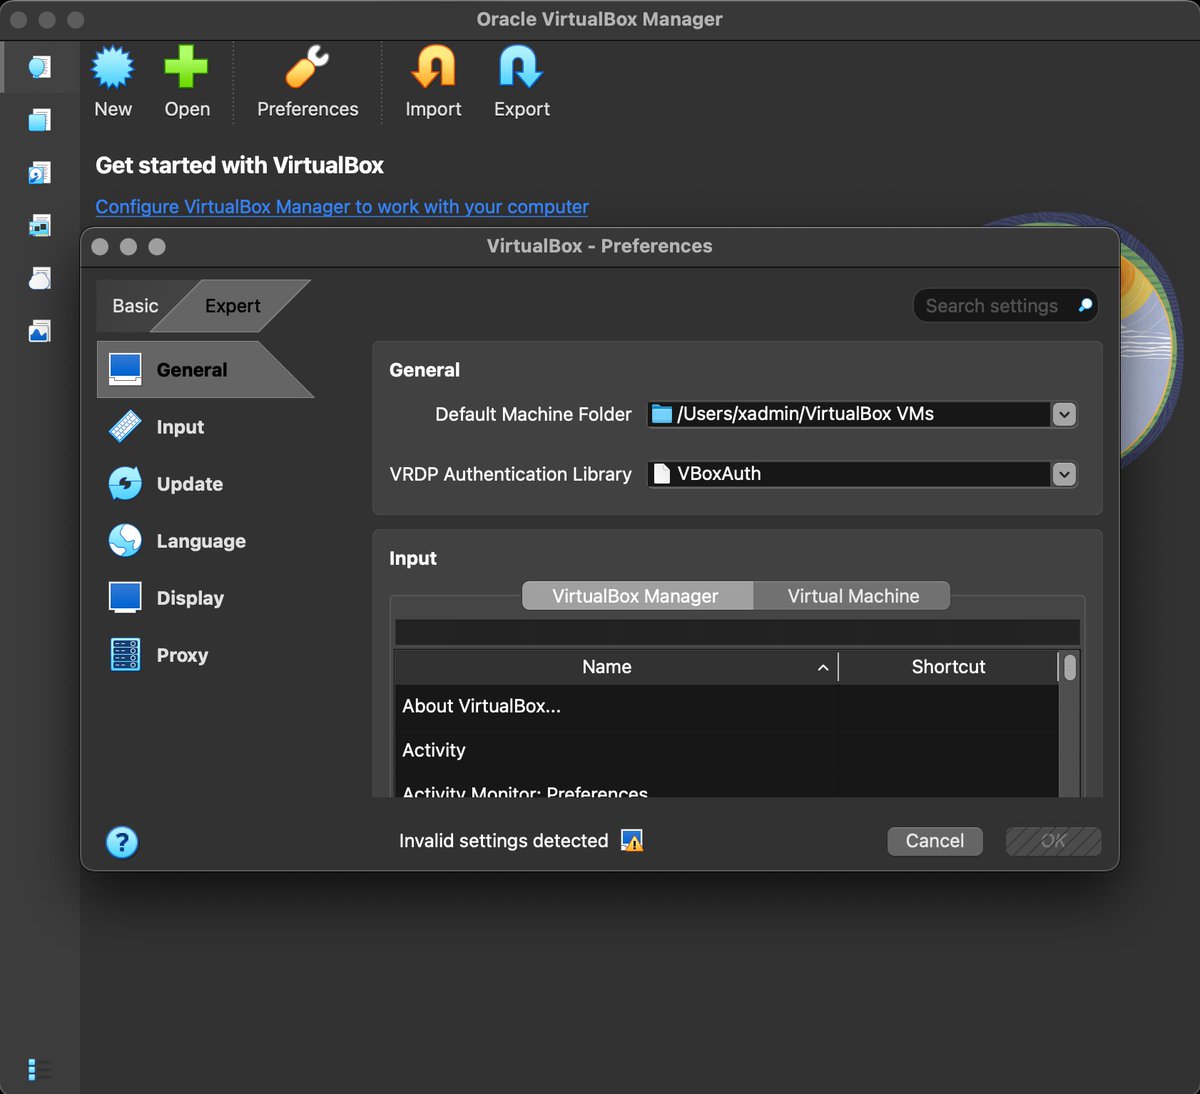Select the Input keyboard icon category
The width and height of the screenshot is (1200, 1094).
126,427
